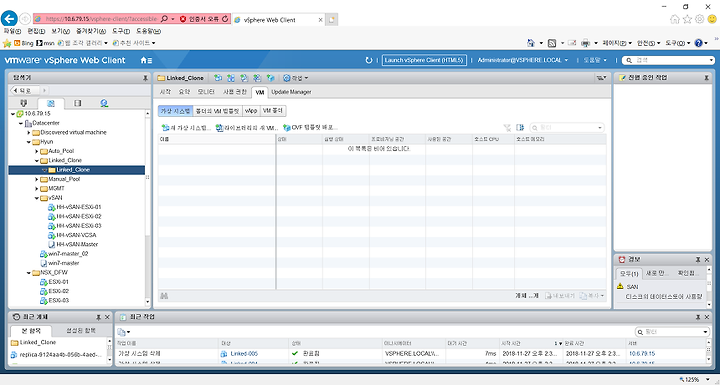Click Launch vSphere Client (HTML5) button
Viewport: 720px width, 385px height.
(424, 60)
